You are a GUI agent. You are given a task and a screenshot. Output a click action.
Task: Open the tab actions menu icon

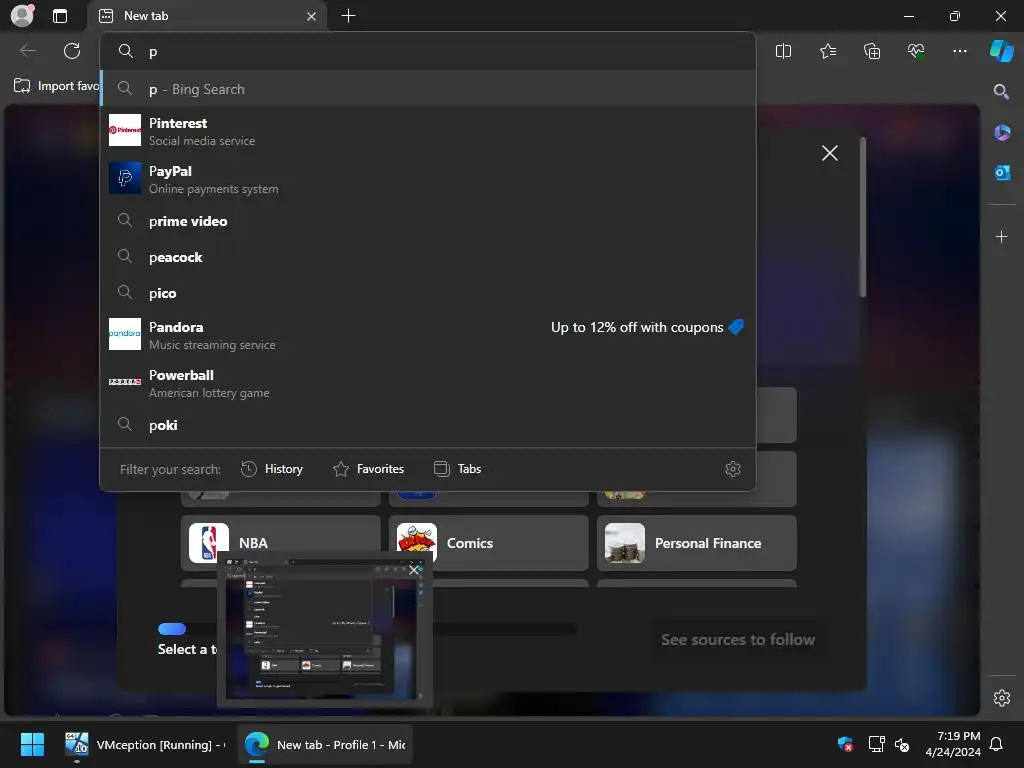click(x=60, y=16)
